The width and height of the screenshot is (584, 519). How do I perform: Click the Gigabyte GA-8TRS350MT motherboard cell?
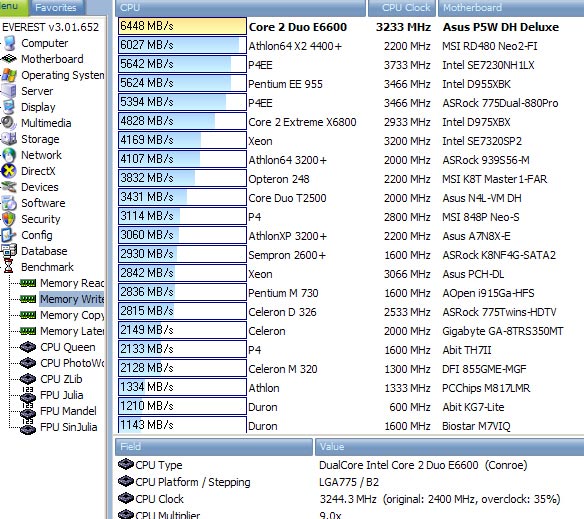(502, 331)
